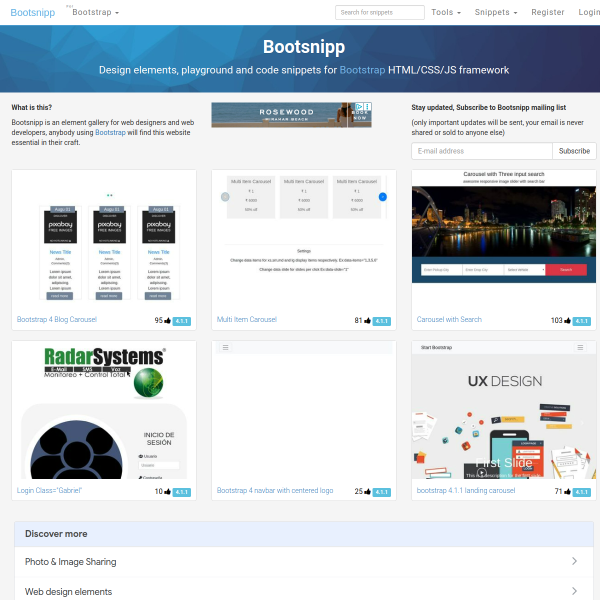Open the Multi Item Carousel link
The width and height of the screenshot is (600, 600).
pos(246,320)
